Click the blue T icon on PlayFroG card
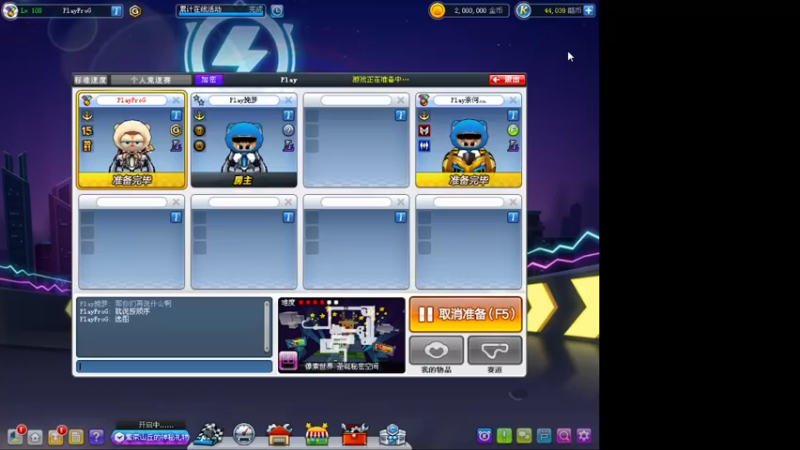 click(176, 115)
